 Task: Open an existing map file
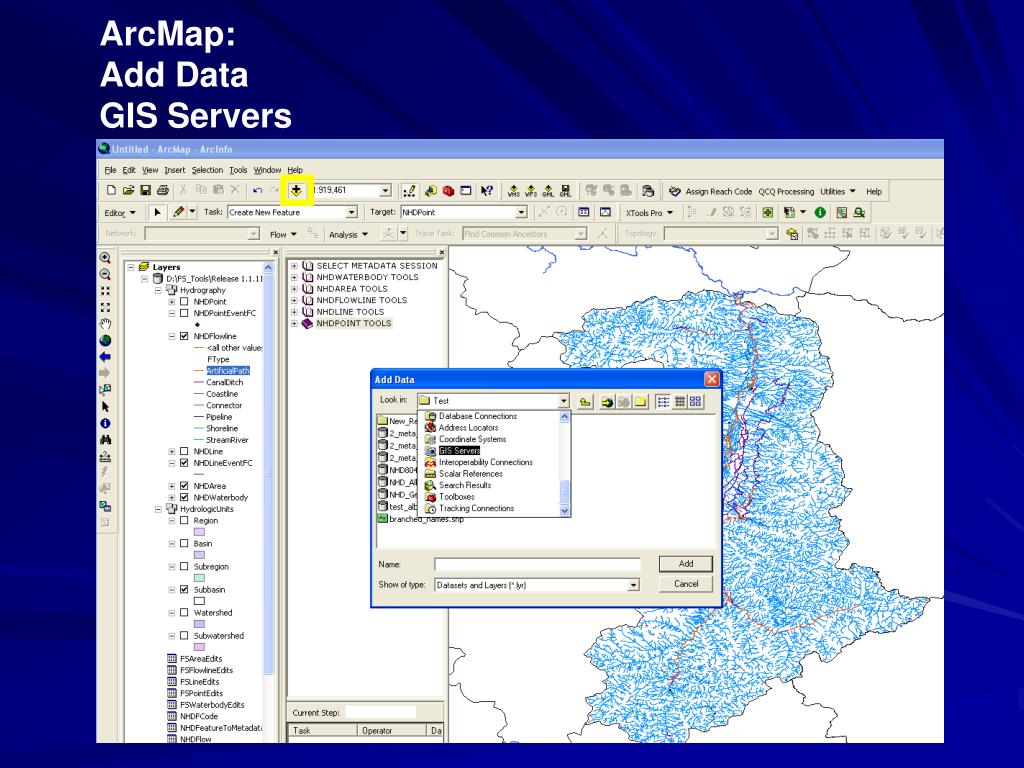click(128, 190)
